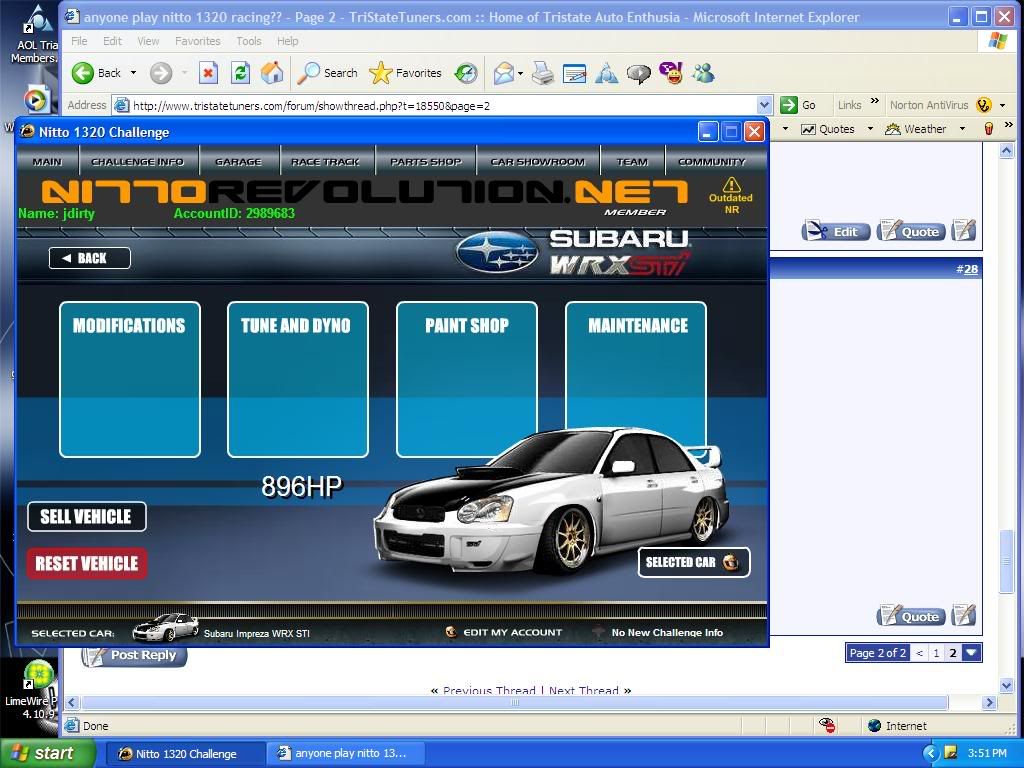Click the SELECTED CAR button

click(x=694, y=562)
